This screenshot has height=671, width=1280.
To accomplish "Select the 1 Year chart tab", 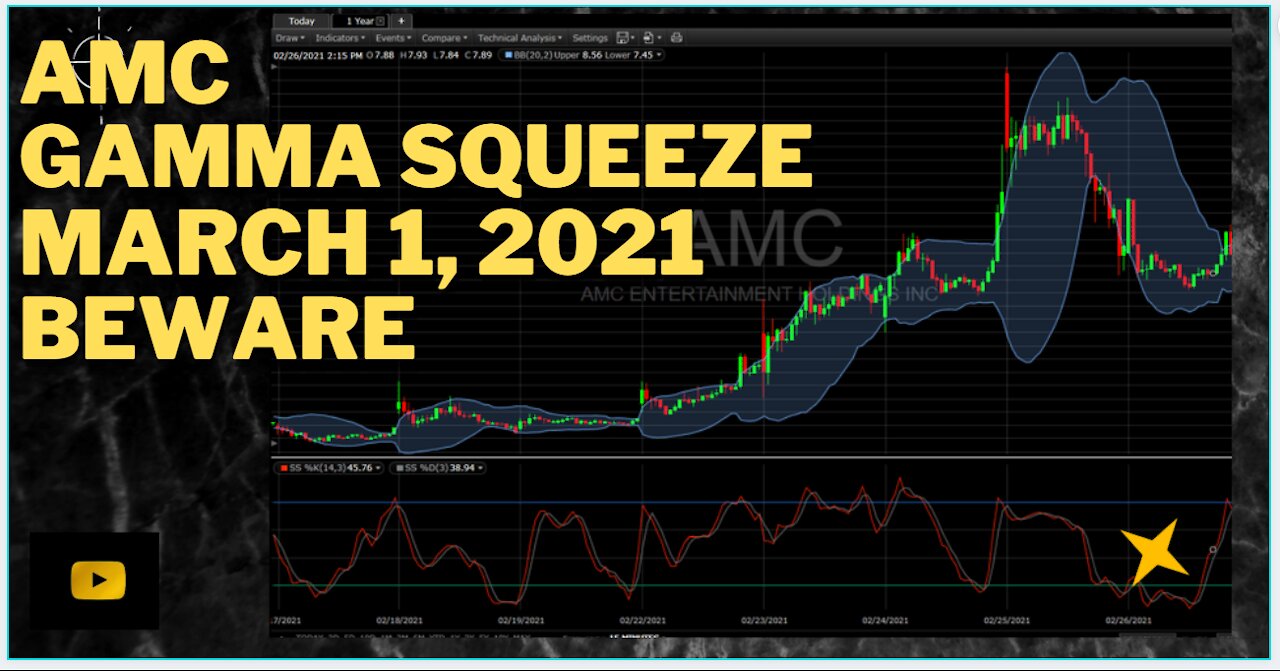I will [x=361, y=21].
